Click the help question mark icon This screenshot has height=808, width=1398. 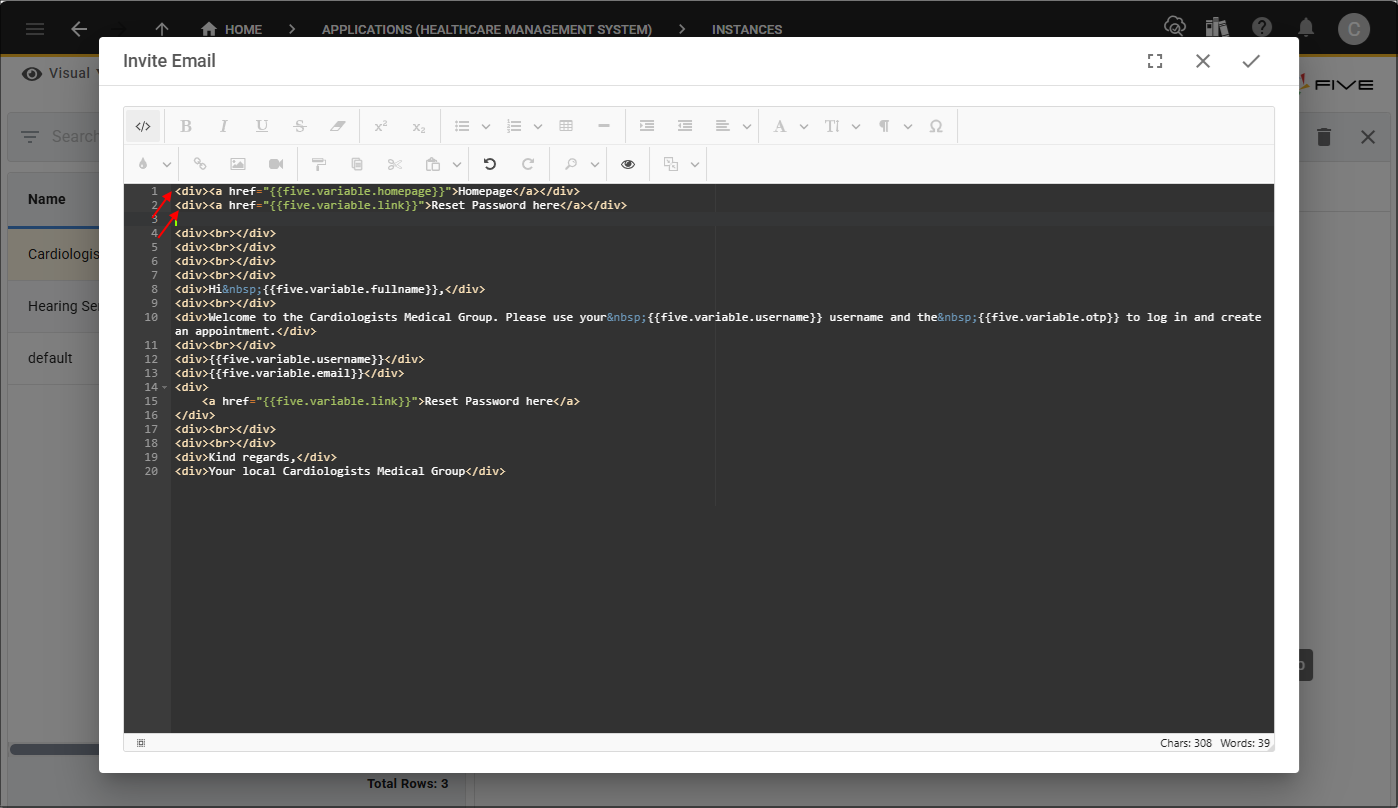click(x=1263, y=27)
